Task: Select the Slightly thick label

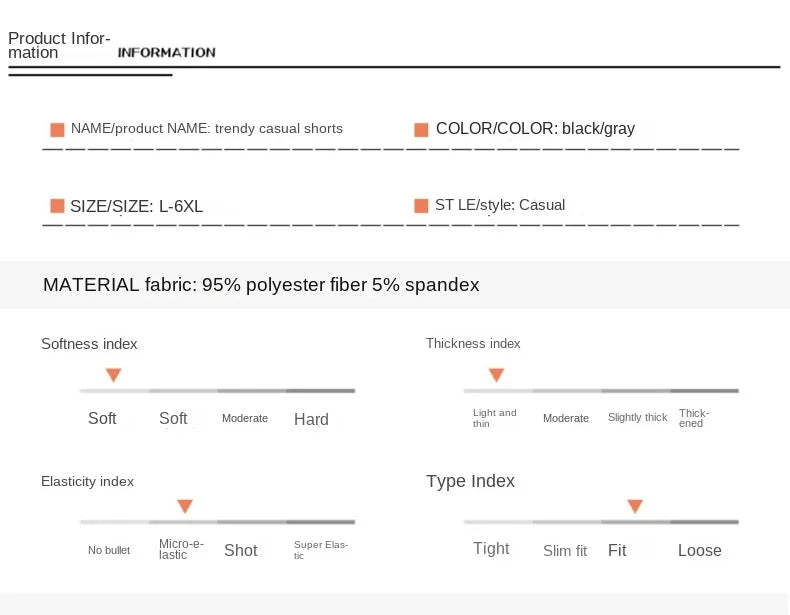Action: (x=637, y=418)
